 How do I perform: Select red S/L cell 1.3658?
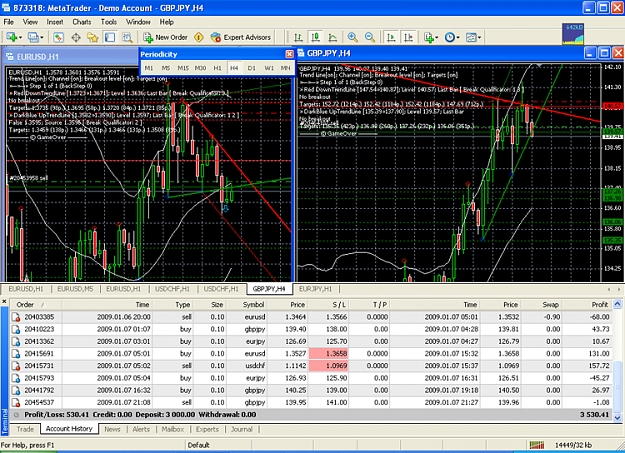(x=328, y=354)
